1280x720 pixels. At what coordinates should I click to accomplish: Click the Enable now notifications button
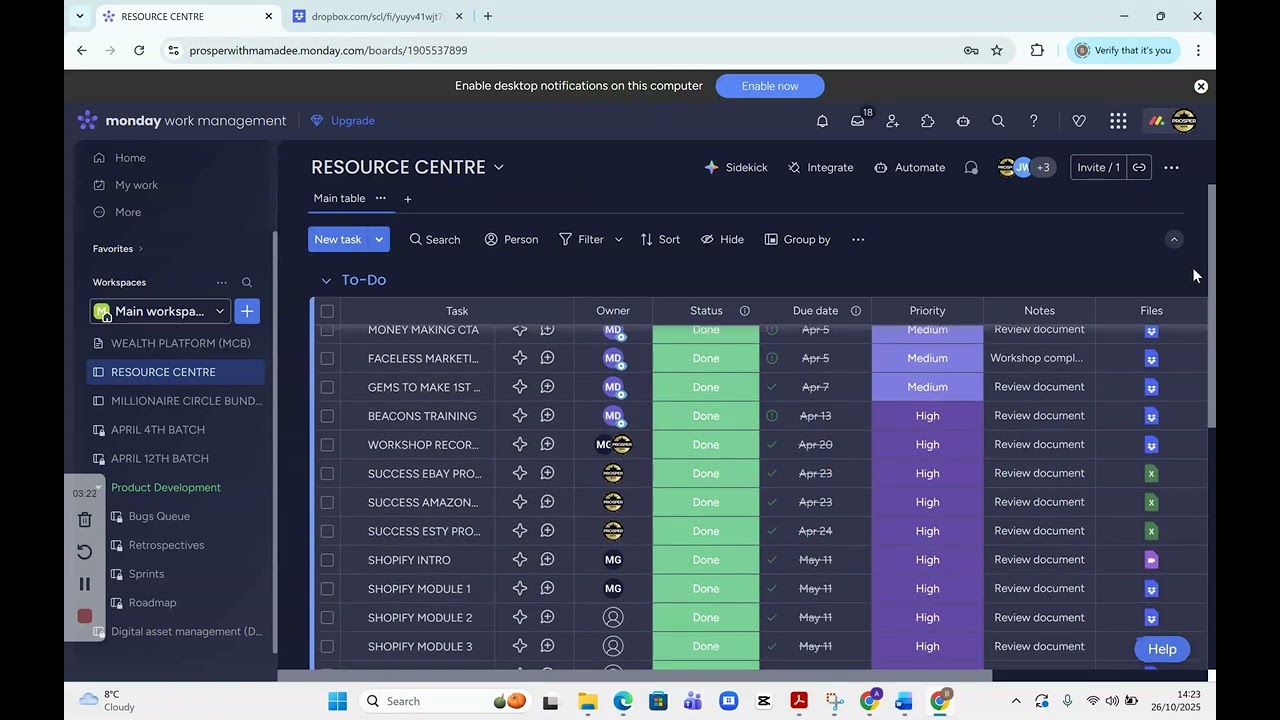[x=770, y=86]
